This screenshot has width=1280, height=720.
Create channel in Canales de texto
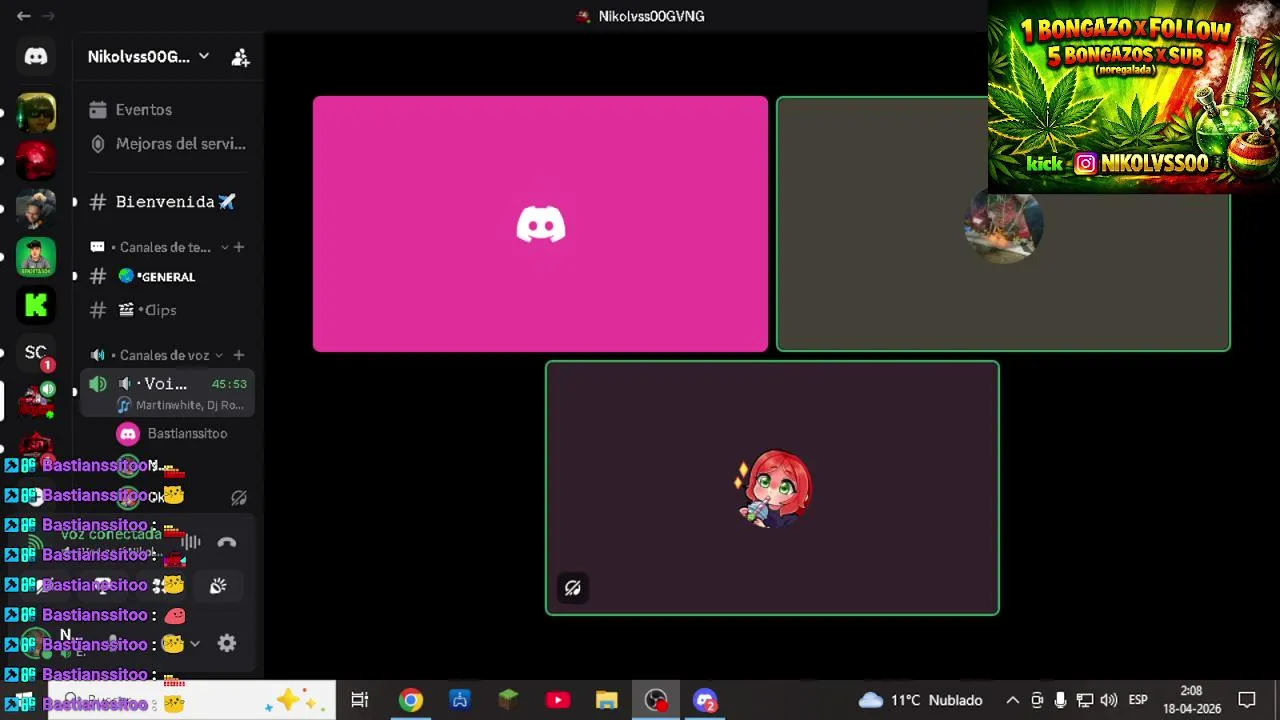238,247
